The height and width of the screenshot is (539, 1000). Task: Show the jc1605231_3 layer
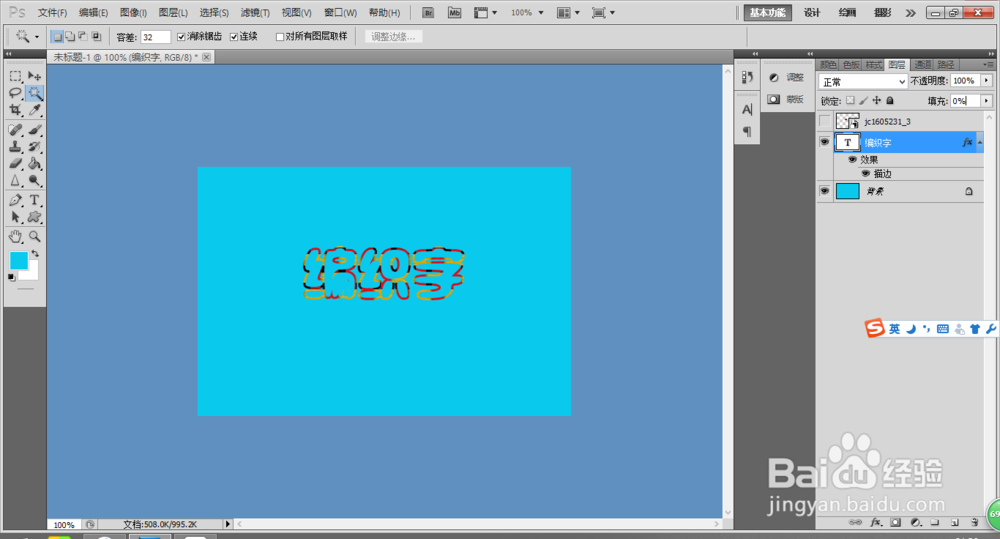(x=825, y=121)
